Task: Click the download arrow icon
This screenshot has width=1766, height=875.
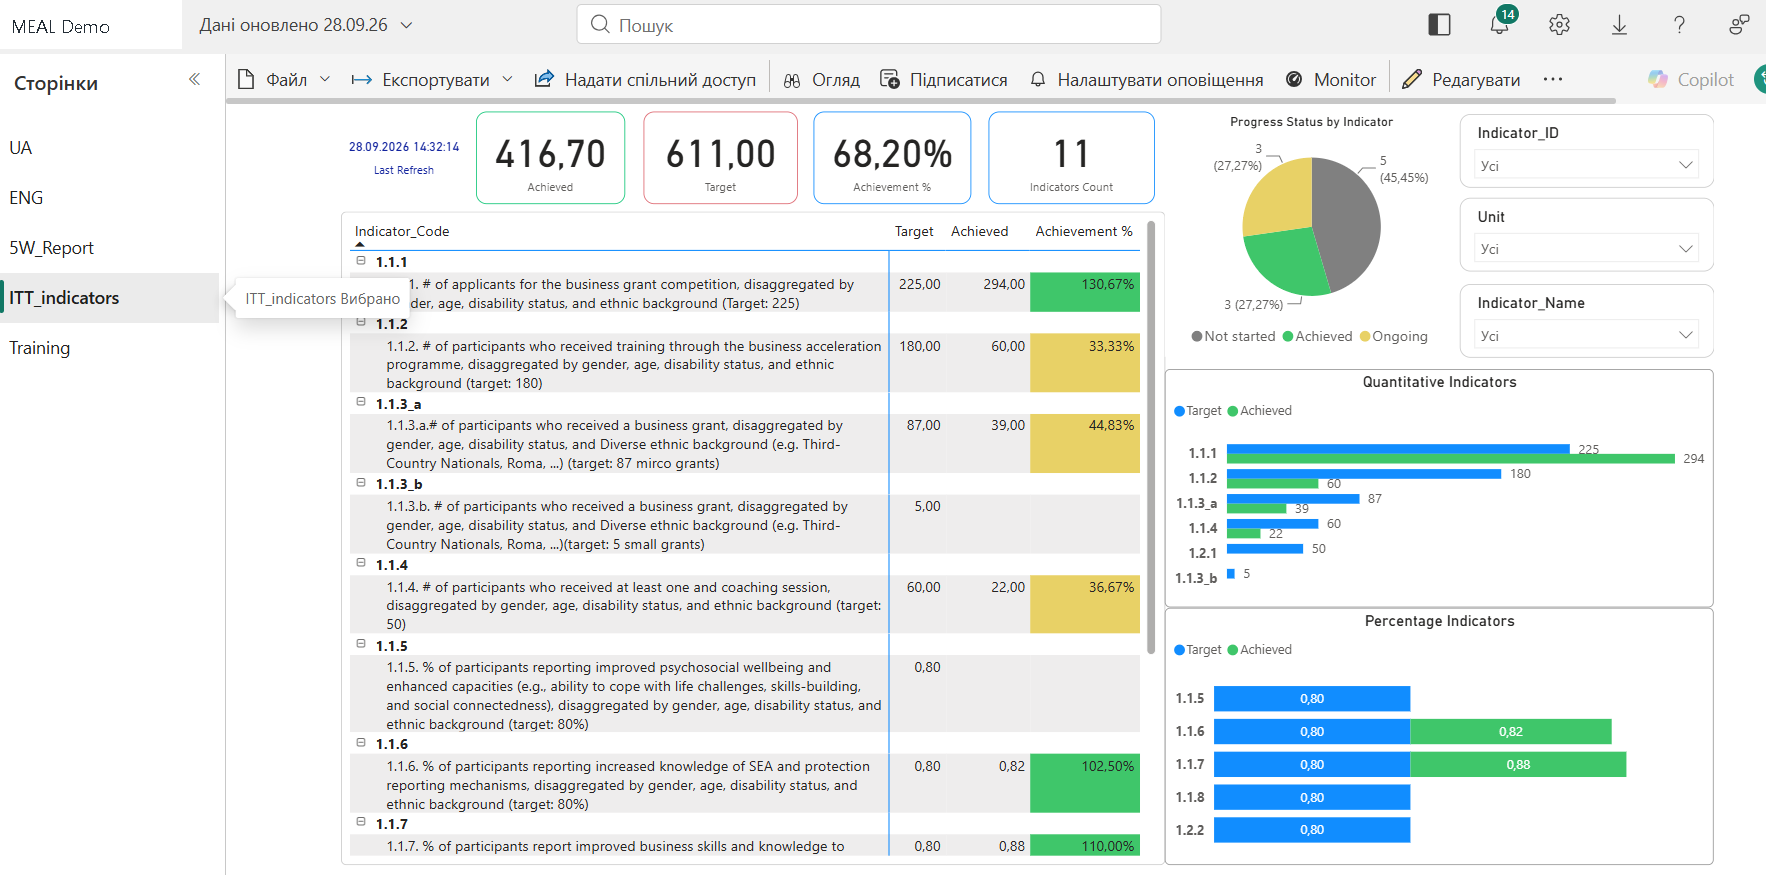Action: (x=1619, y=25)
